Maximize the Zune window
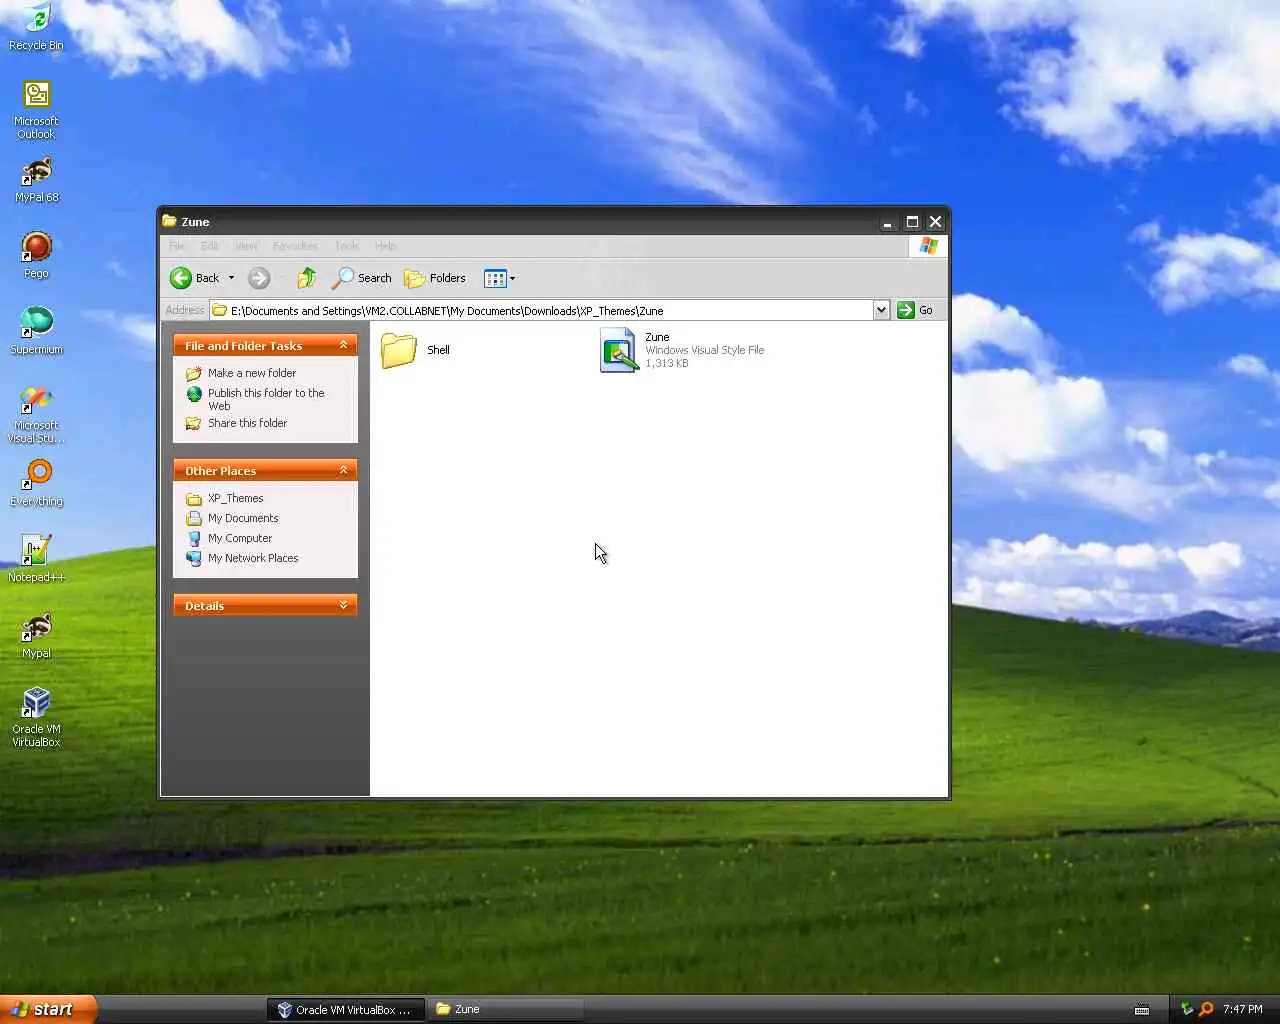This screenshot has height=1024, width=1280. (912, 222)
